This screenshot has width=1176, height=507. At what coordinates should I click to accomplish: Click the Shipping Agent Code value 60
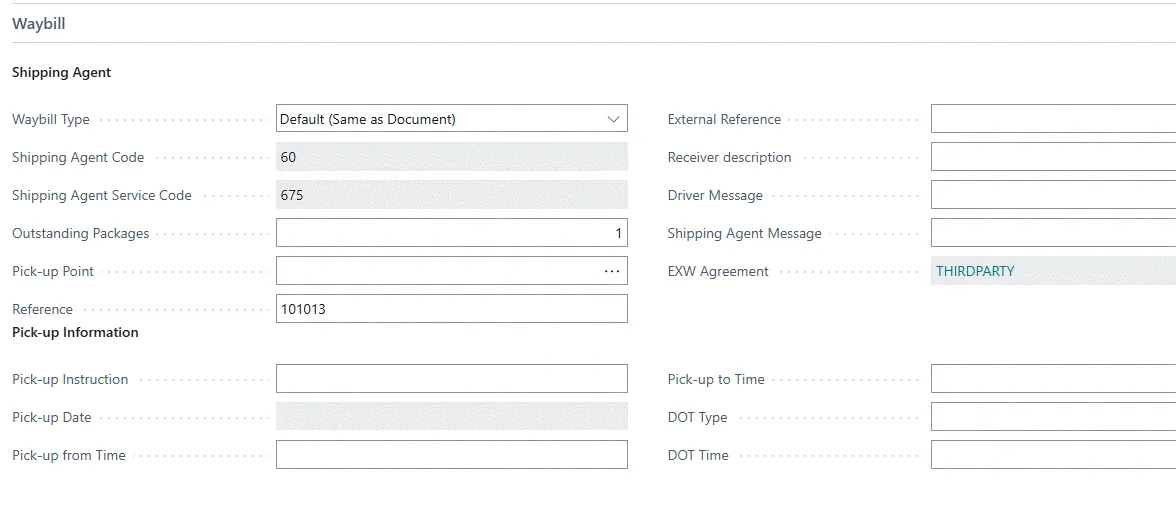pyautogui.click(x=451, y=157)
